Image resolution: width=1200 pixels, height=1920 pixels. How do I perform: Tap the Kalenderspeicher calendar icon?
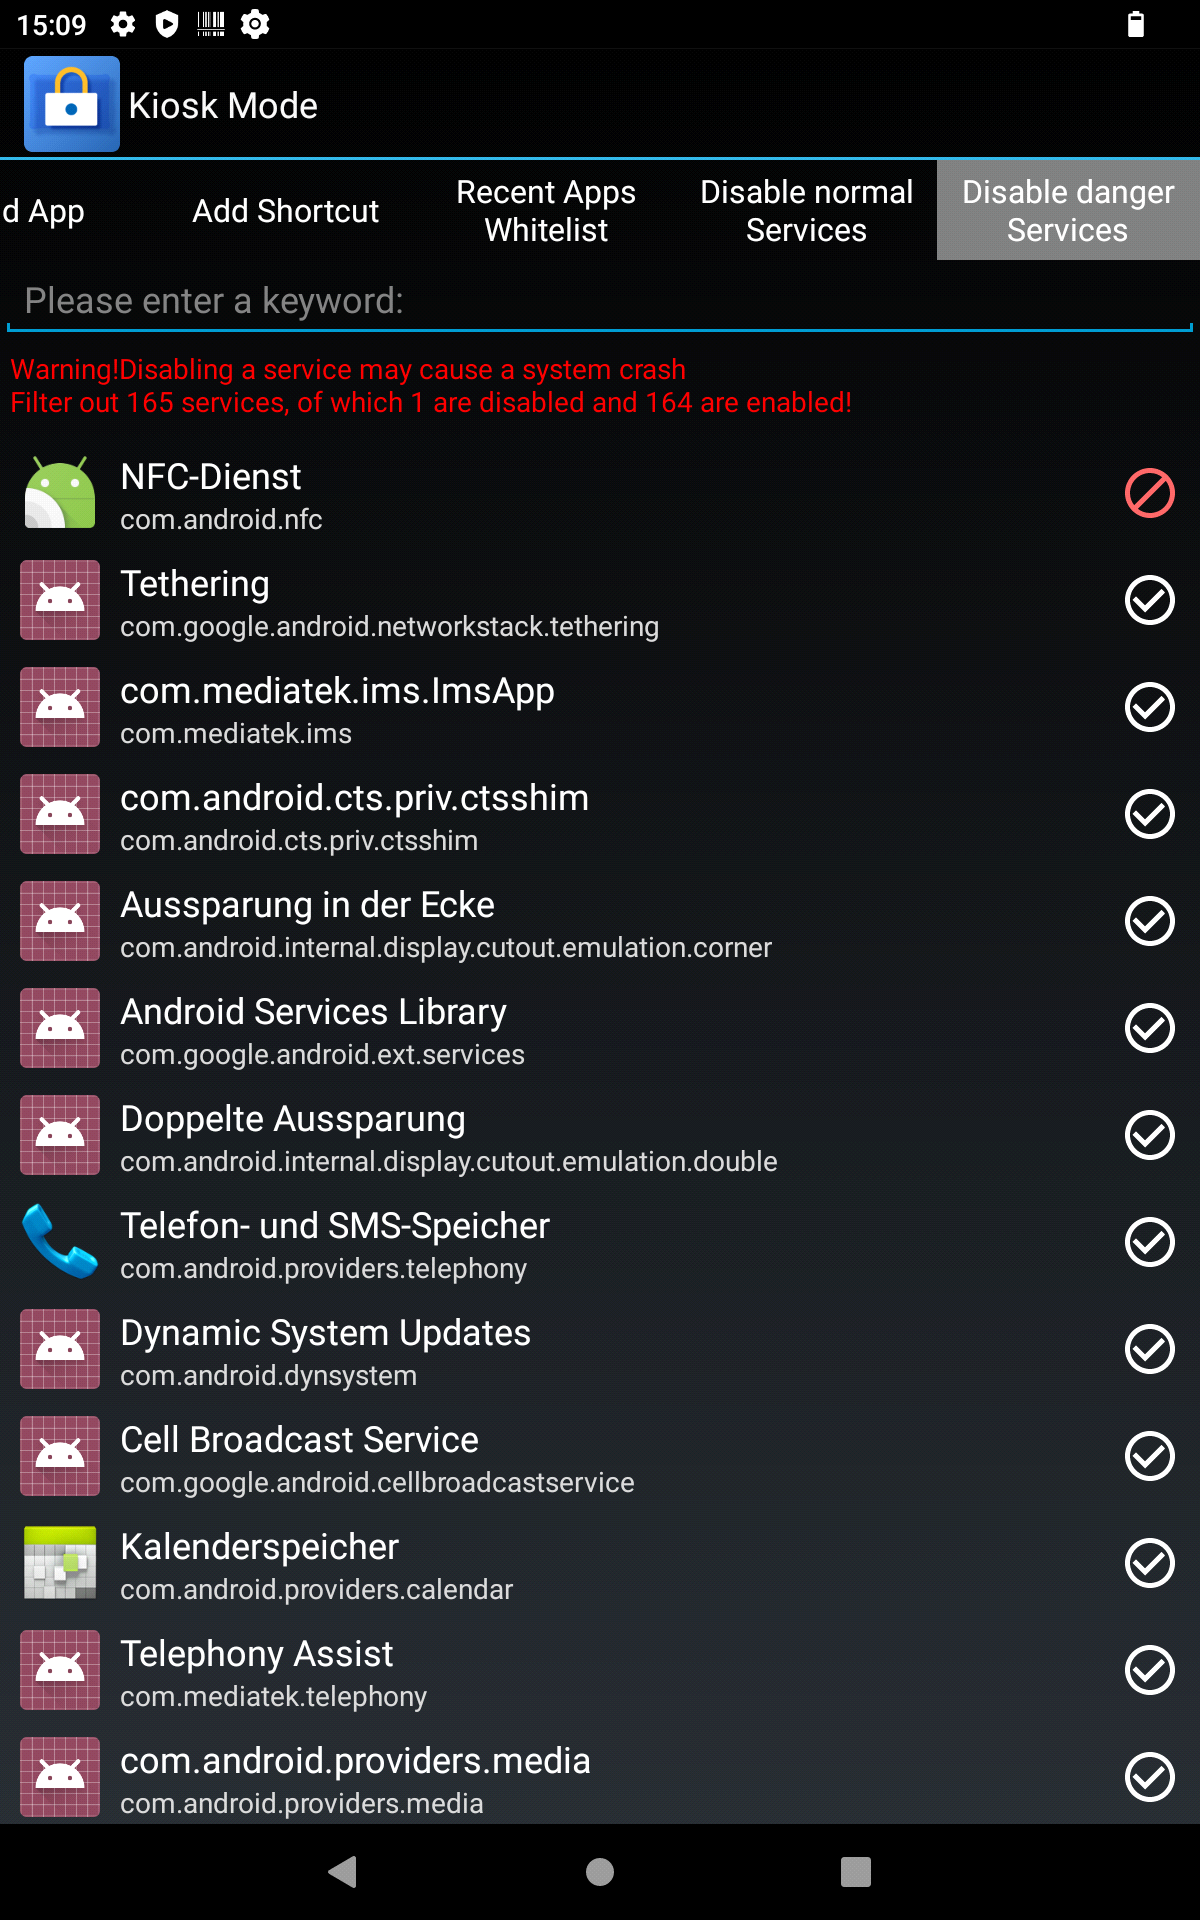pos(60,1563)
